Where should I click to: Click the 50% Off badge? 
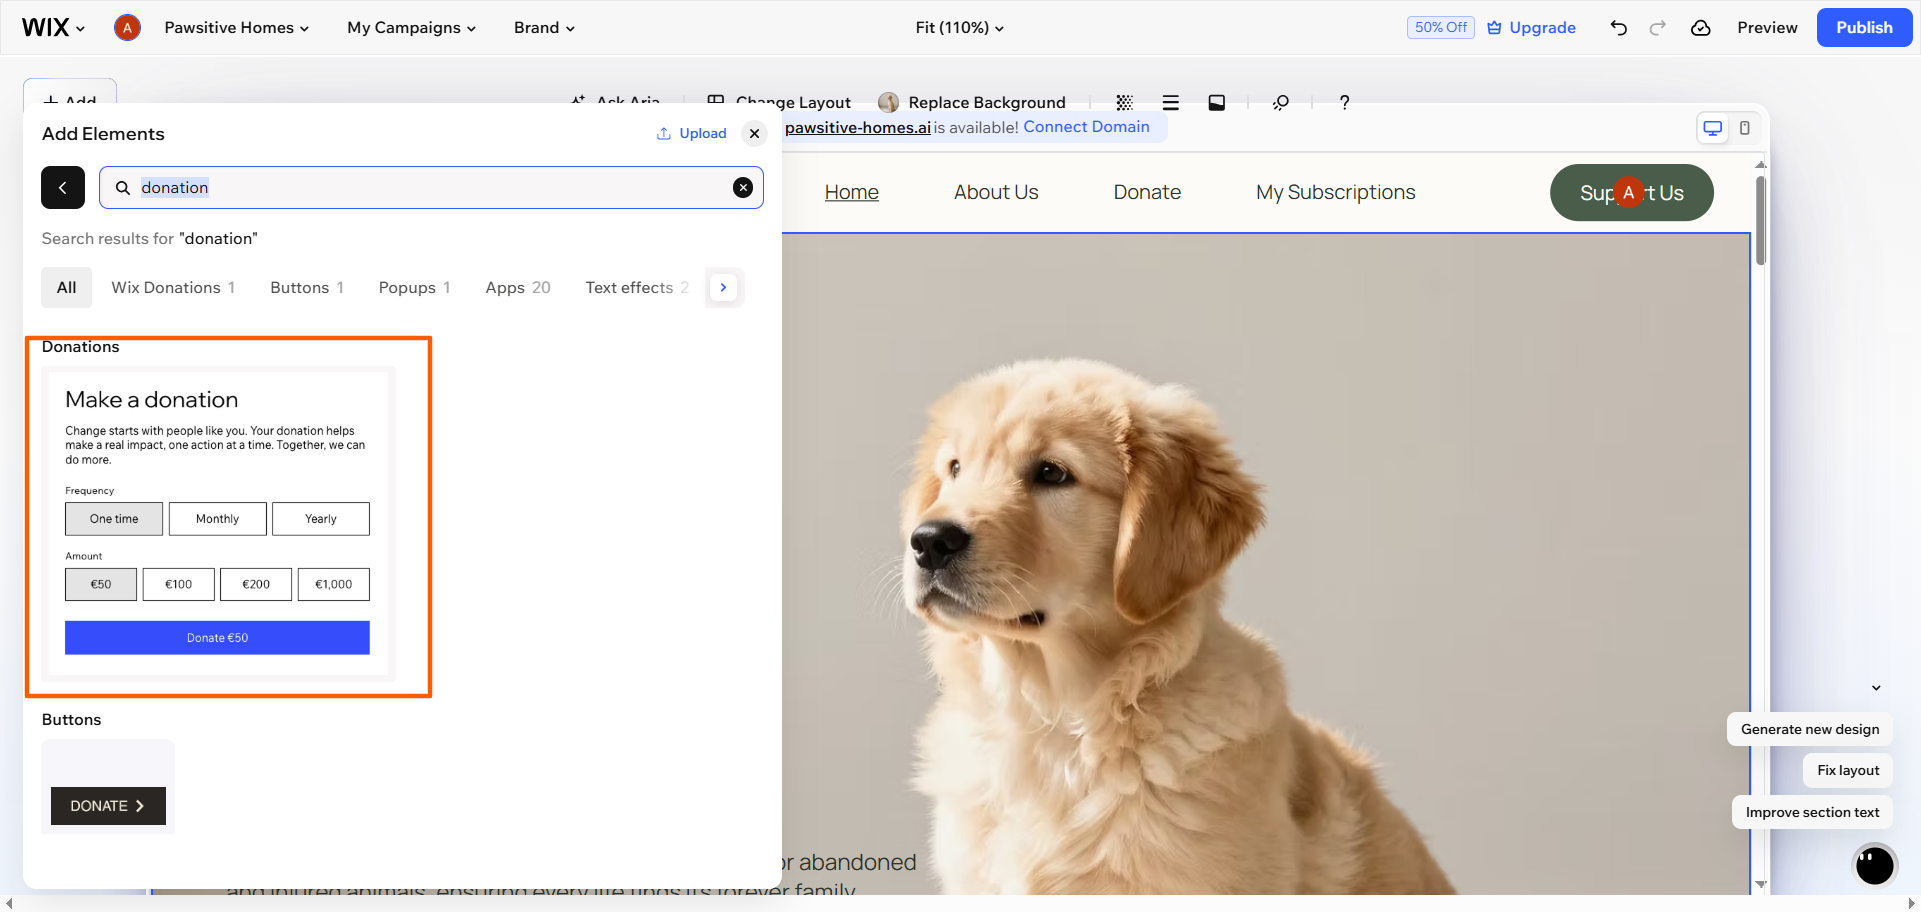tap(1440, 28)
